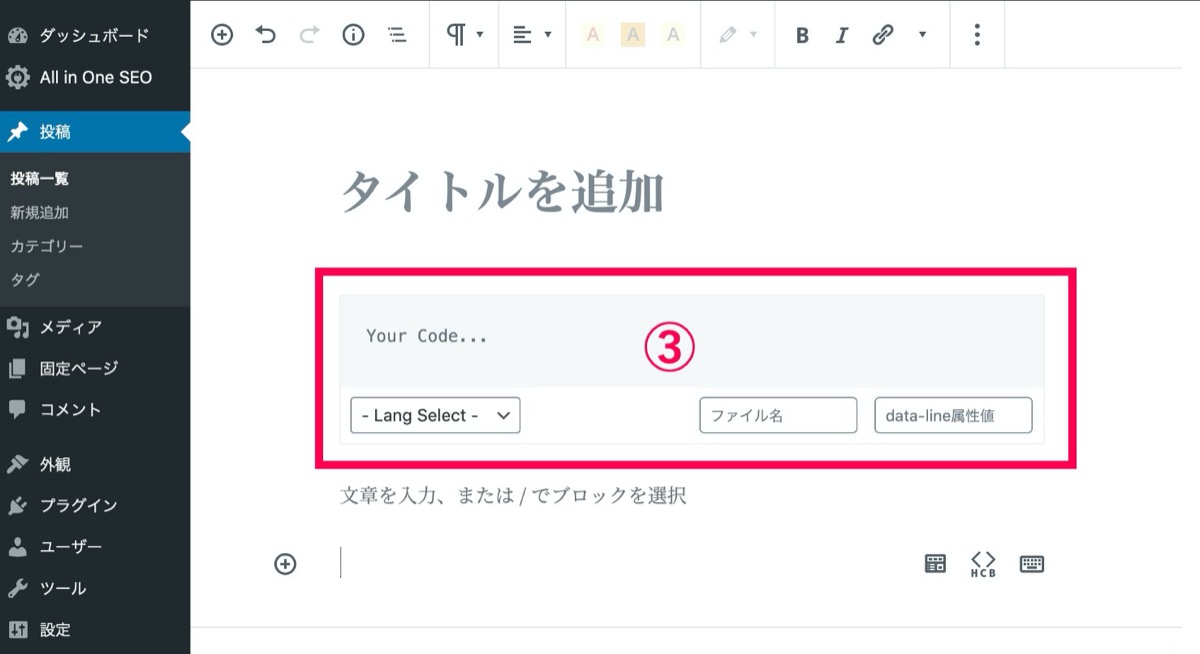Click the ファイル名 input field
The height and width of the screenshot is (654, 1200).
778,415
